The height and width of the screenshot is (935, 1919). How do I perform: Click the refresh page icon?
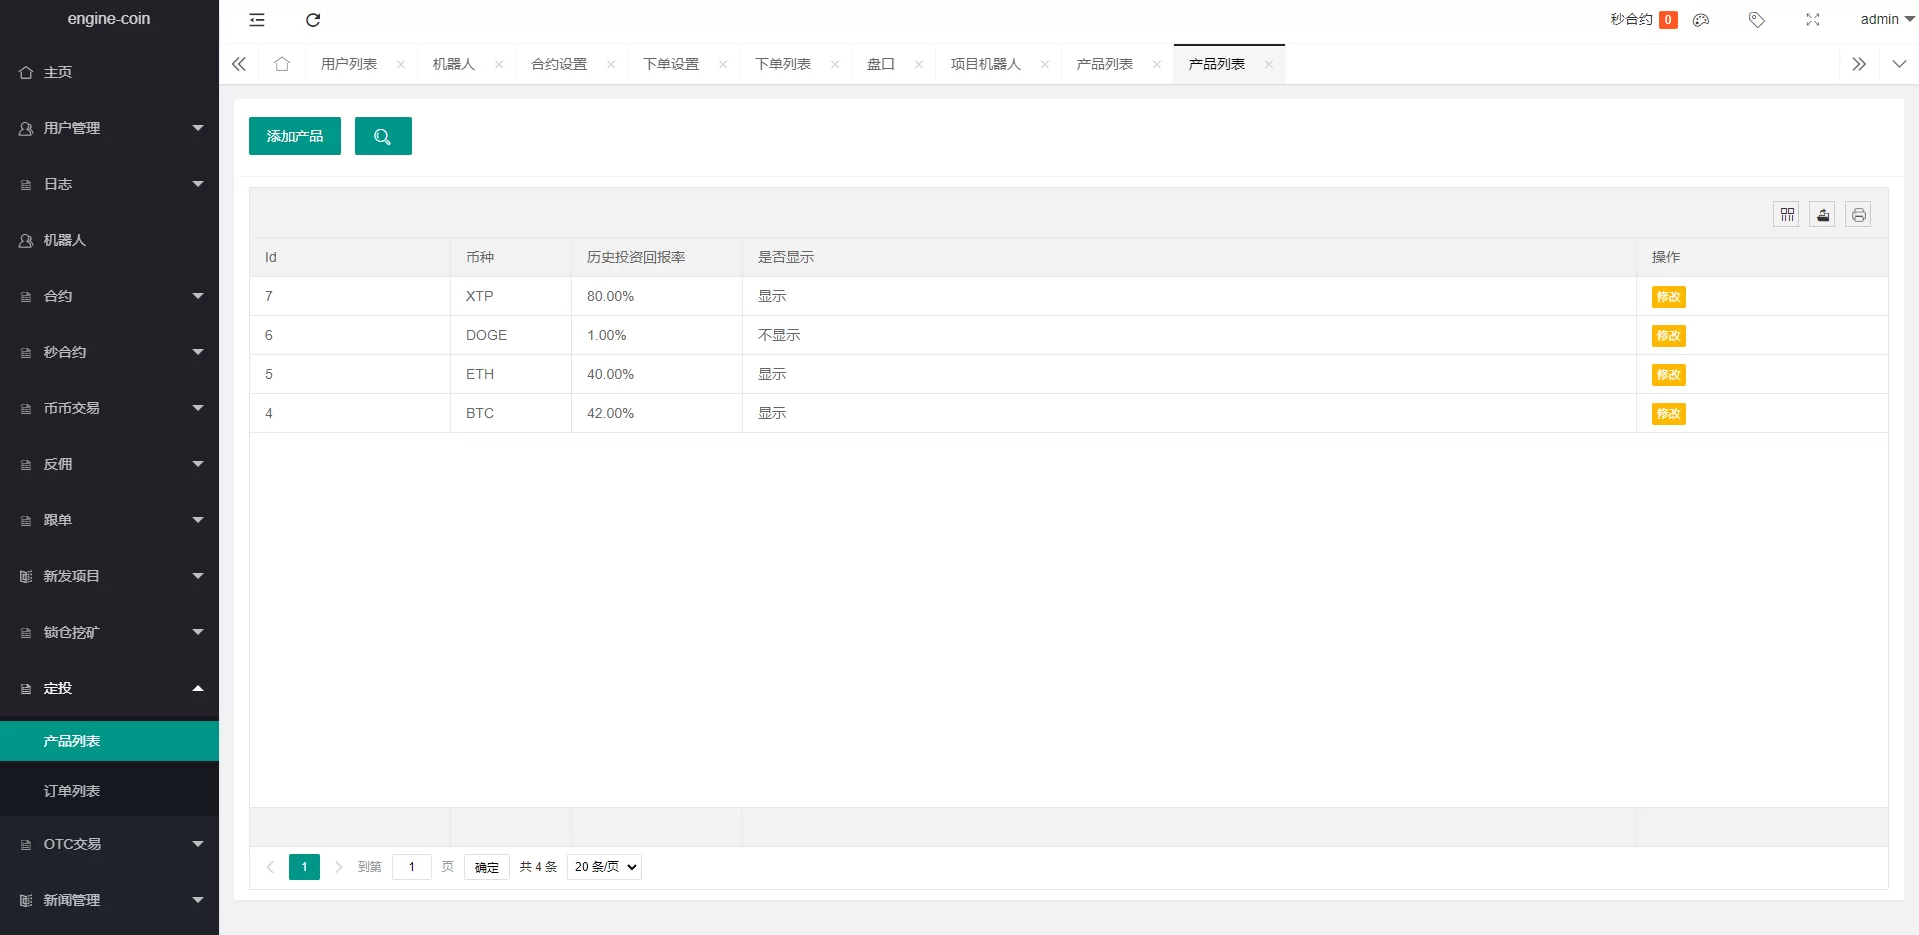tap(313, 20)
